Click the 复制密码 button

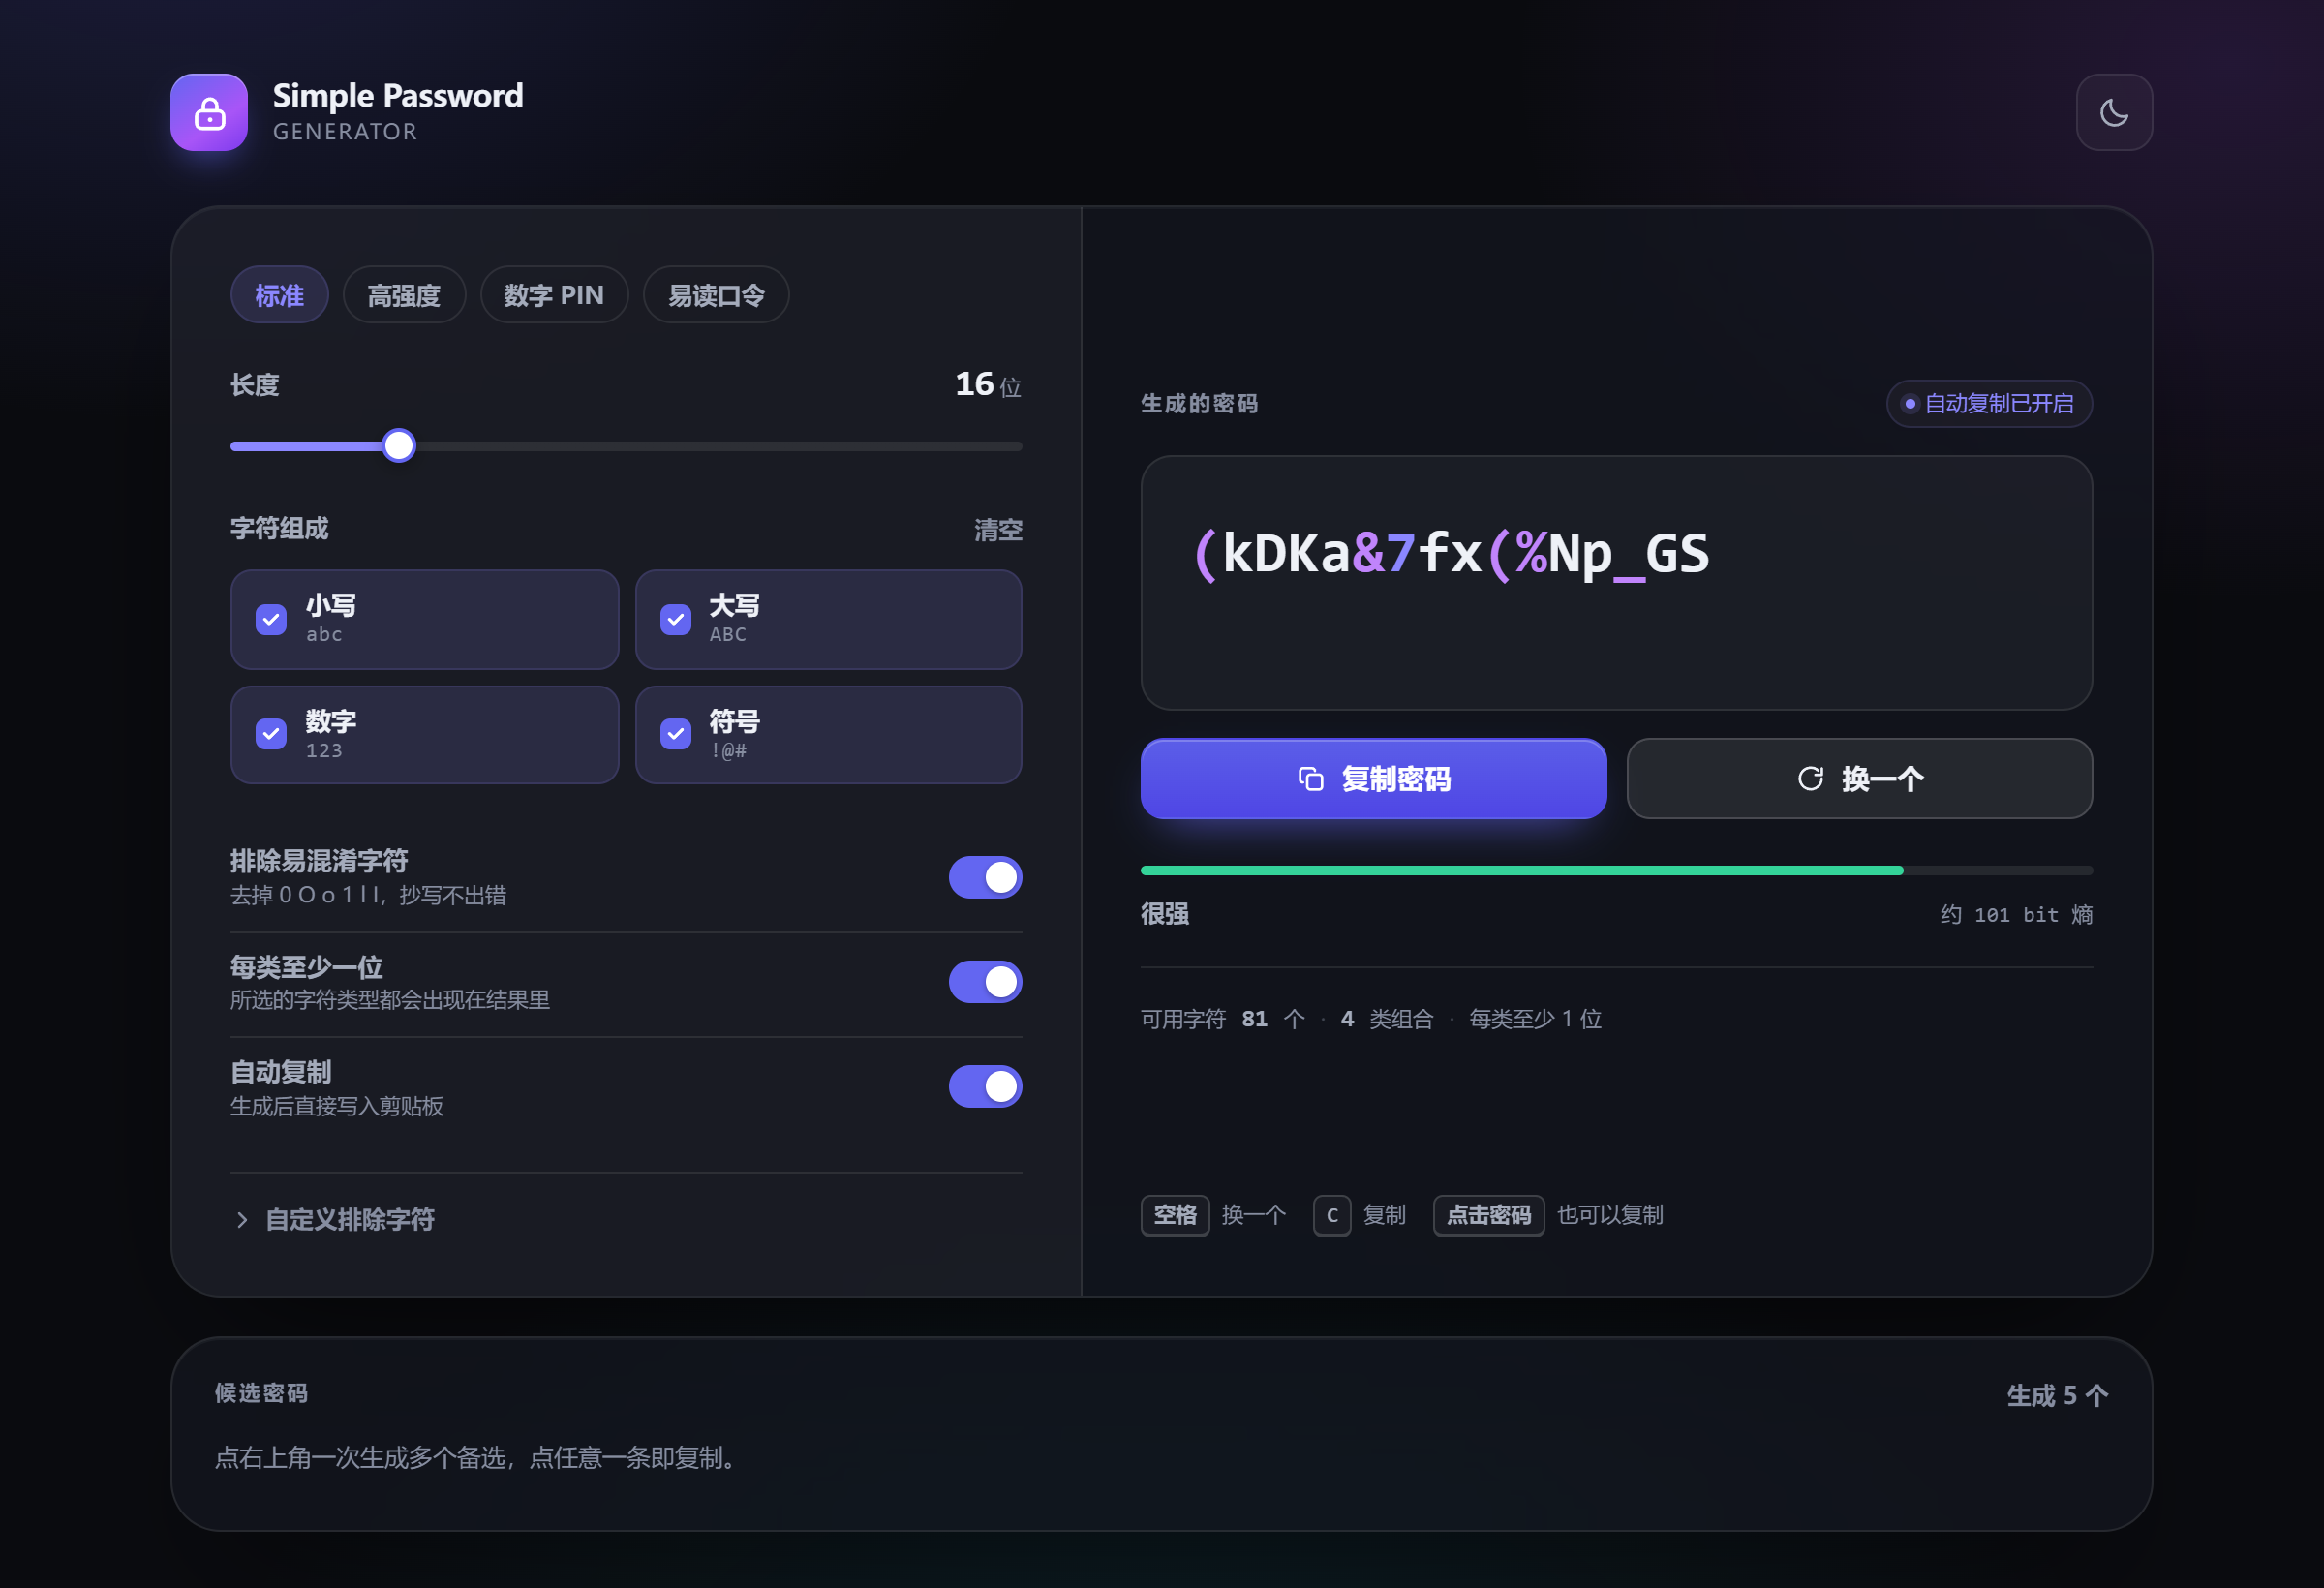coord(1373,778)
